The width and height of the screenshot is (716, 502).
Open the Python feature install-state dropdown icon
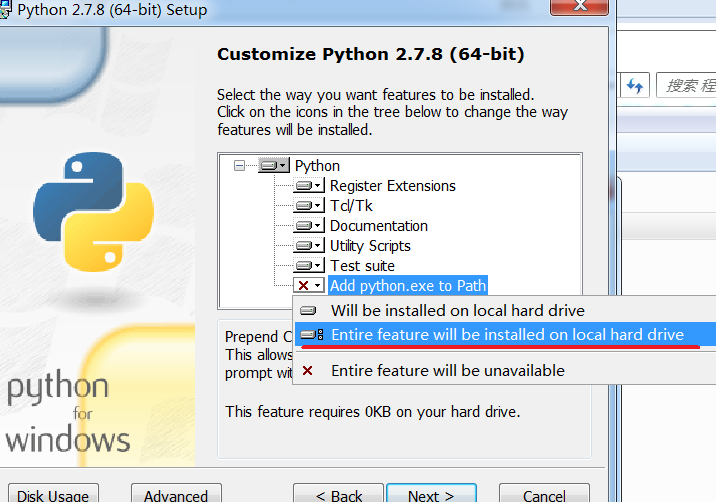click(274, 165)
